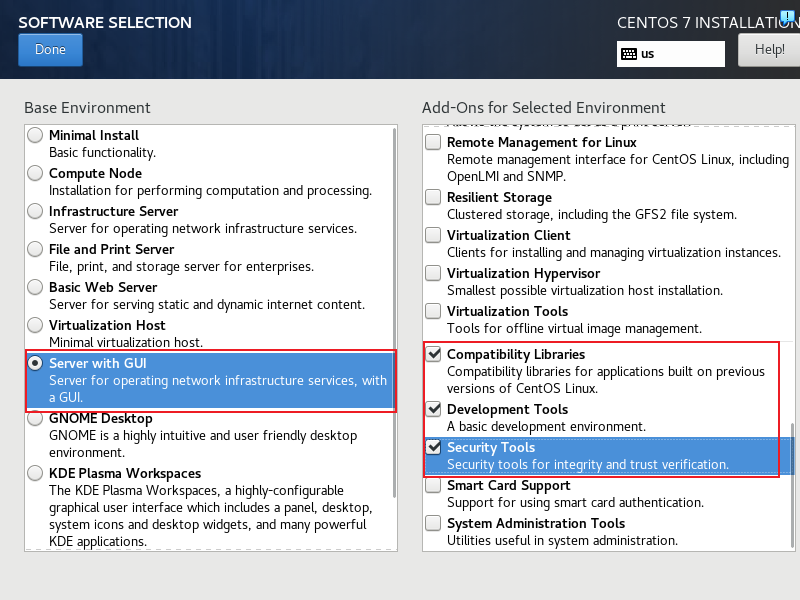Choose the Infrastructure Server environment
The width and height of the screenshot is (800, 600).
[x=35, y=211]
